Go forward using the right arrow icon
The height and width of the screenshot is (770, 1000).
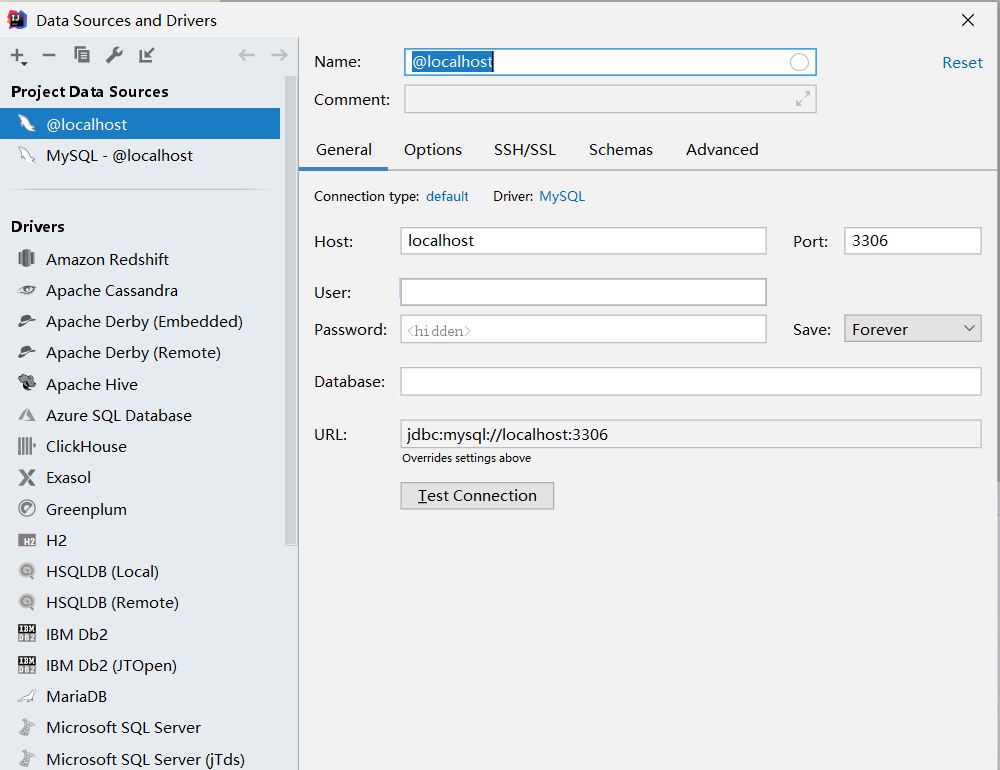(x=279, y=56)
